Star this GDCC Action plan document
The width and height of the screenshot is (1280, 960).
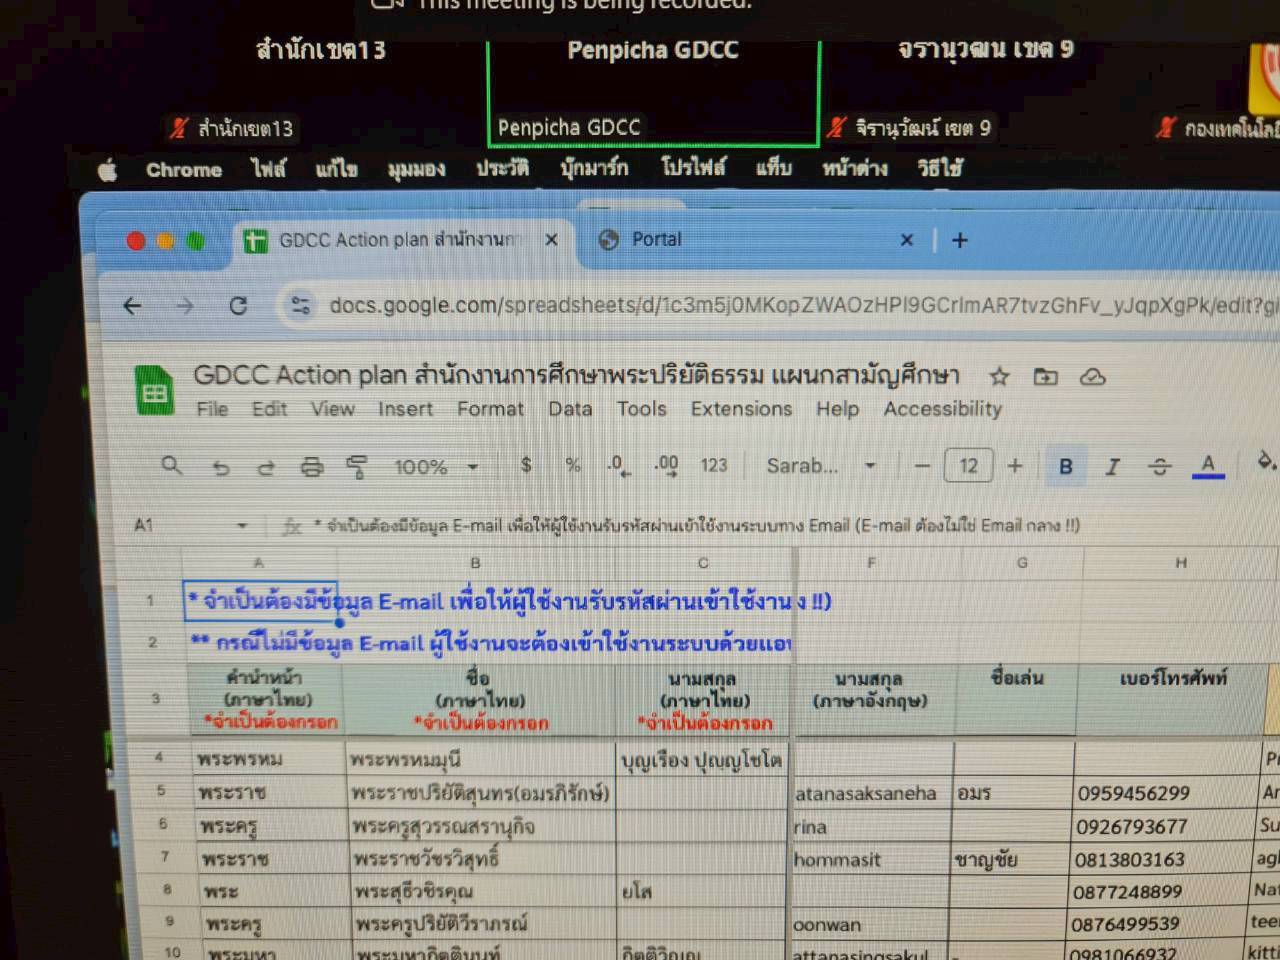(998, 377)
